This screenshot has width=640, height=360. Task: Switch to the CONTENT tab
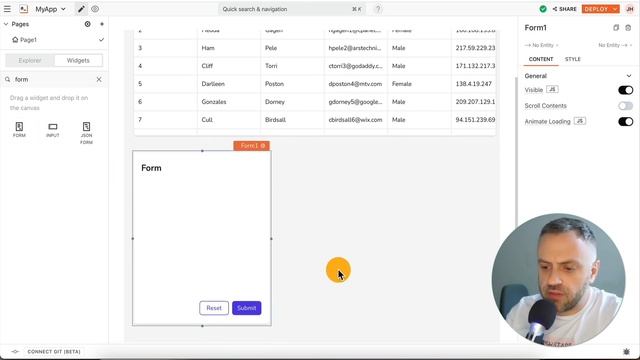tap(541, 59)
